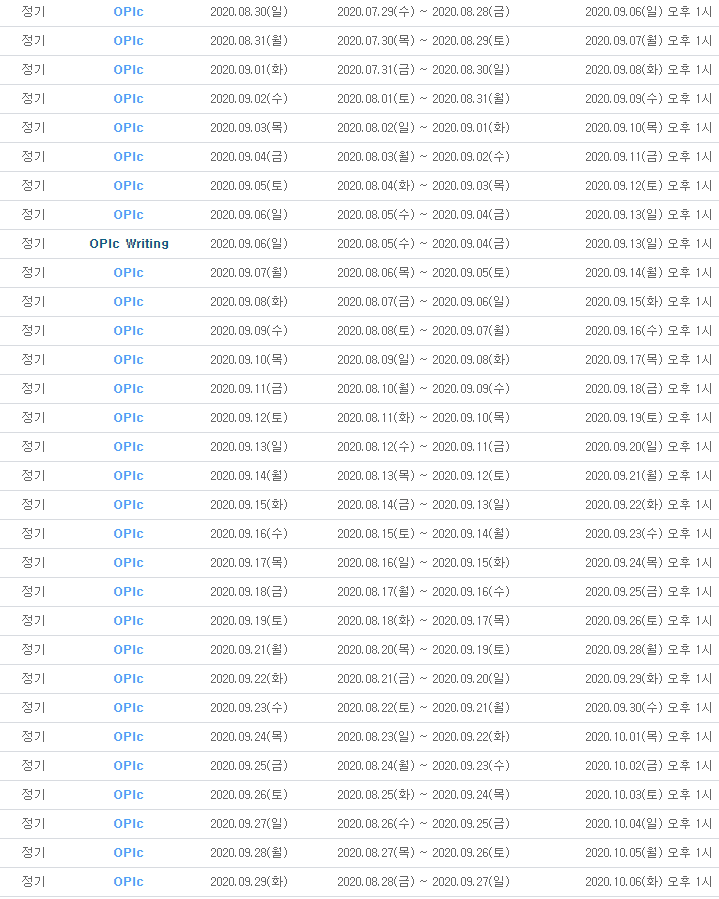Viewport: 719px width, 899px height.
Task: Select registration period 2020.08.10(월) ~ 2020.09.09(수)
Action: pyautogui.click(x=423, y=389)
